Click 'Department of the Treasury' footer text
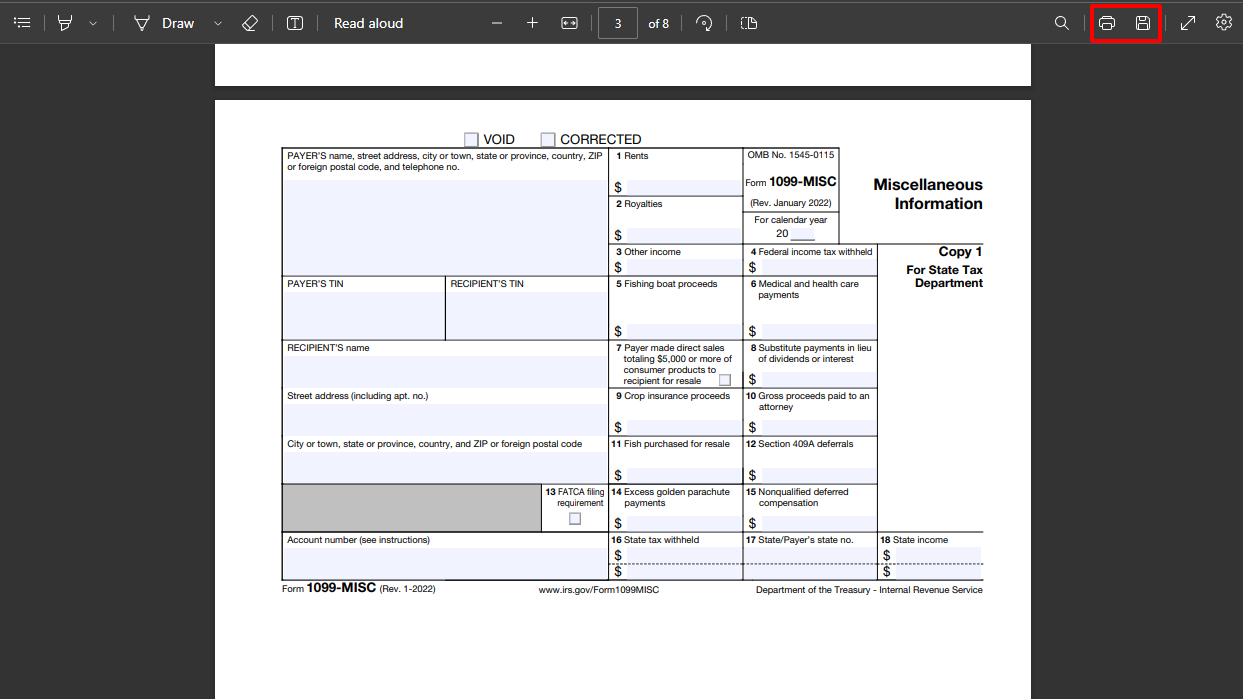Screen dimensions: 1243x699 812,590
